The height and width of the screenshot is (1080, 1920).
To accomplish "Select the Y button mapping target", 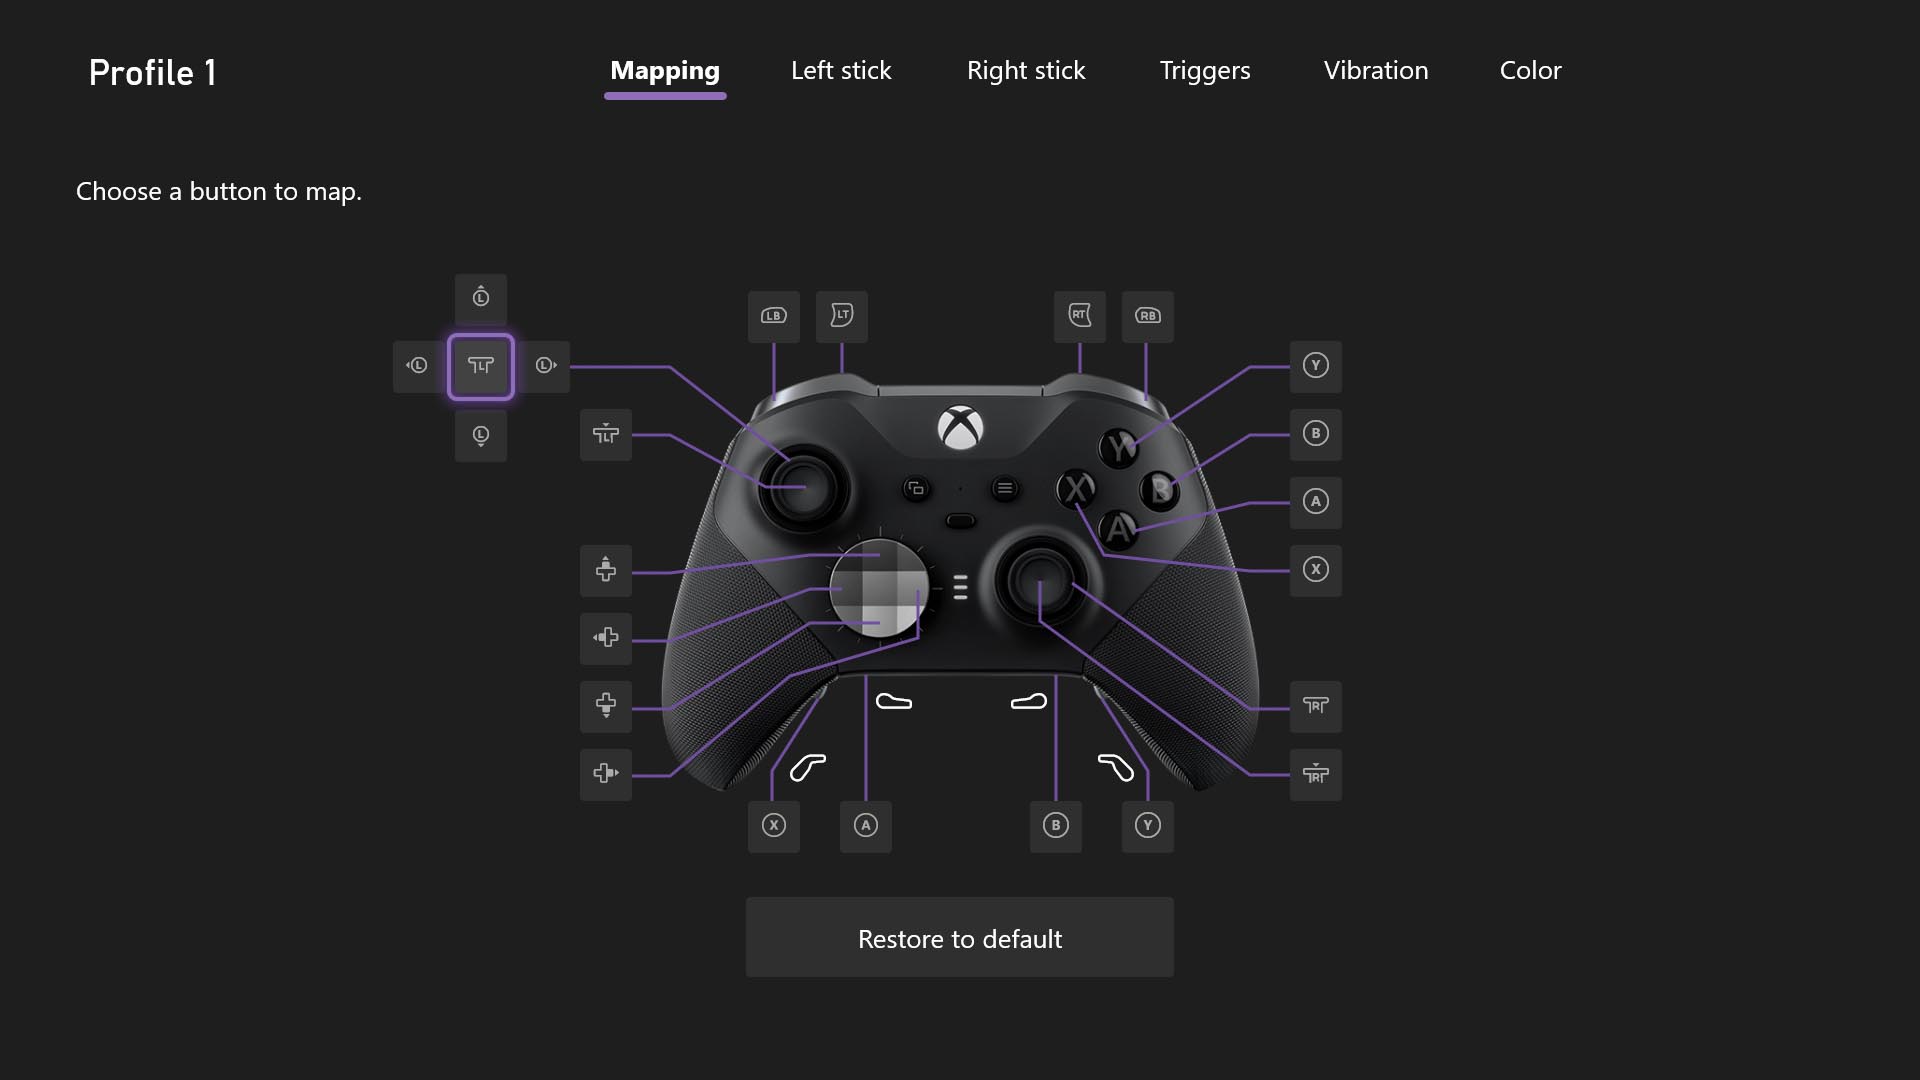I will [x=1315, y=365].
